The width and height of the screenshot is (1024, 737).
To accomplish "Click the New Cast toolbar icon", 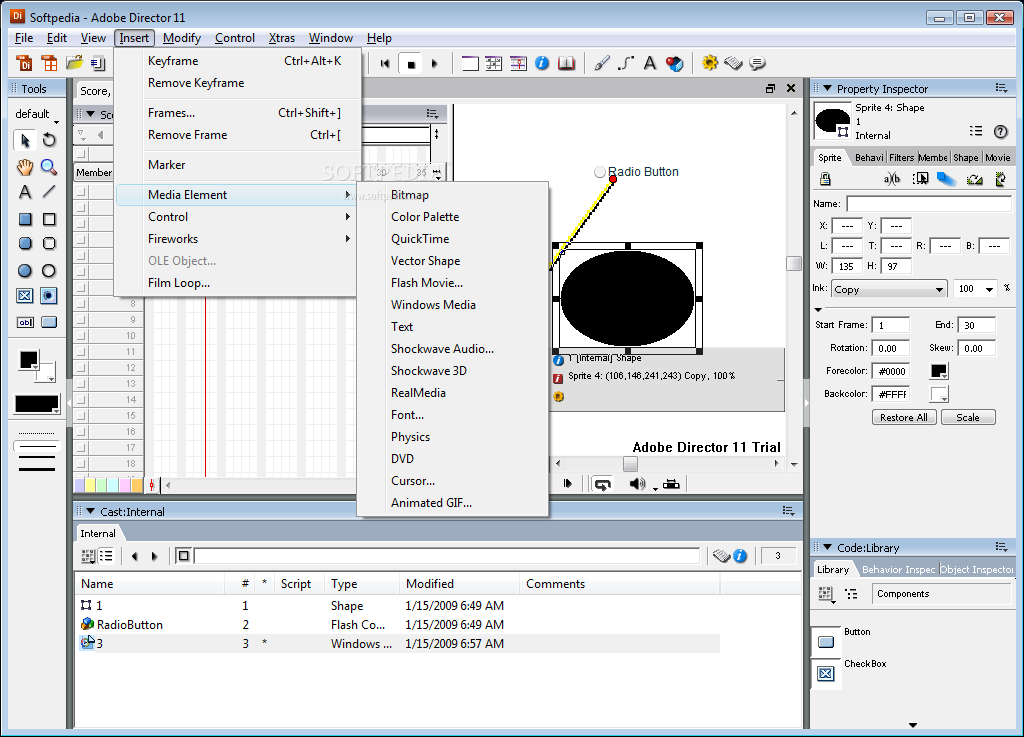I will click(49, 63).
